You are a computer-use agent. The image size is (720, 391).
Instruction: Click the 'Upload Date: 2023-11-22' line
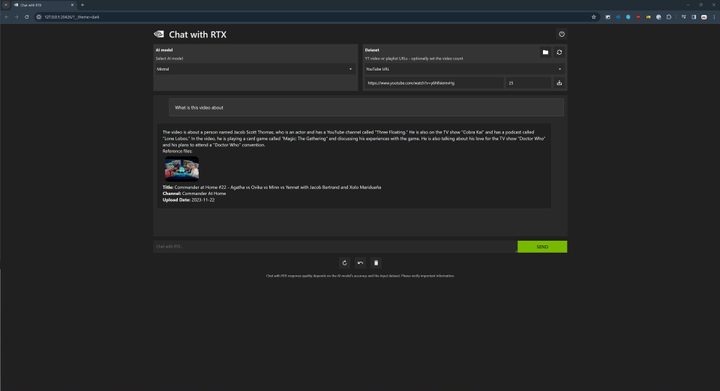click(188, 200)
